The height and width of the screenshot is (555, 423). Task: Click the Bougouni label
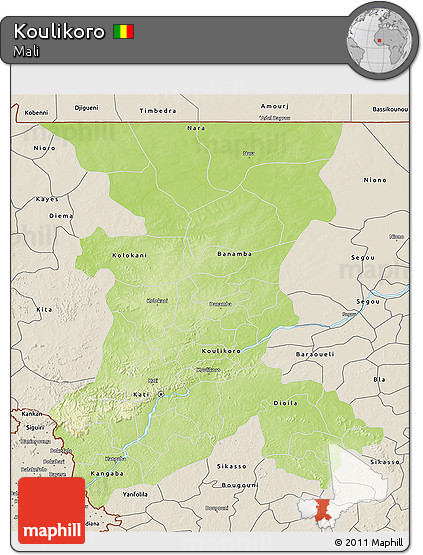point(240,485)
